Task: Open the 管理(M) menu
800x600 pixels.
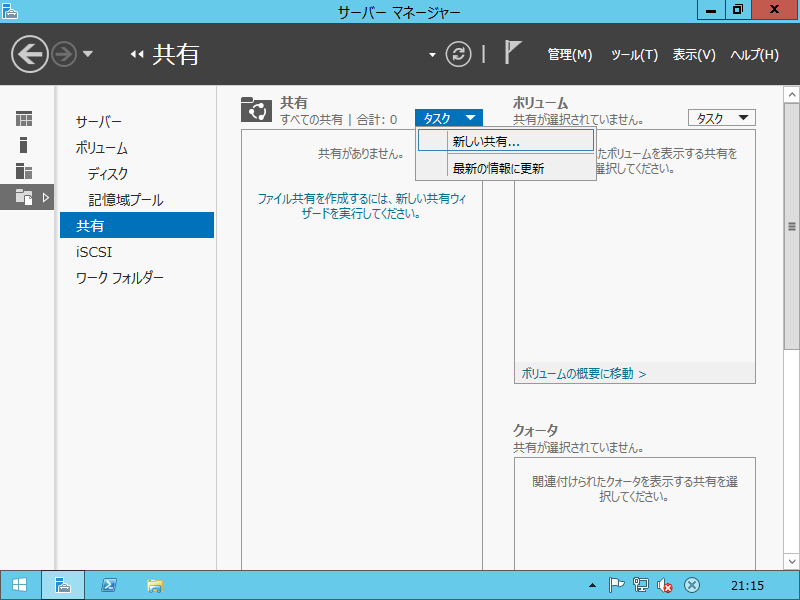Action: pyautogui.click(x=569, y=55)
